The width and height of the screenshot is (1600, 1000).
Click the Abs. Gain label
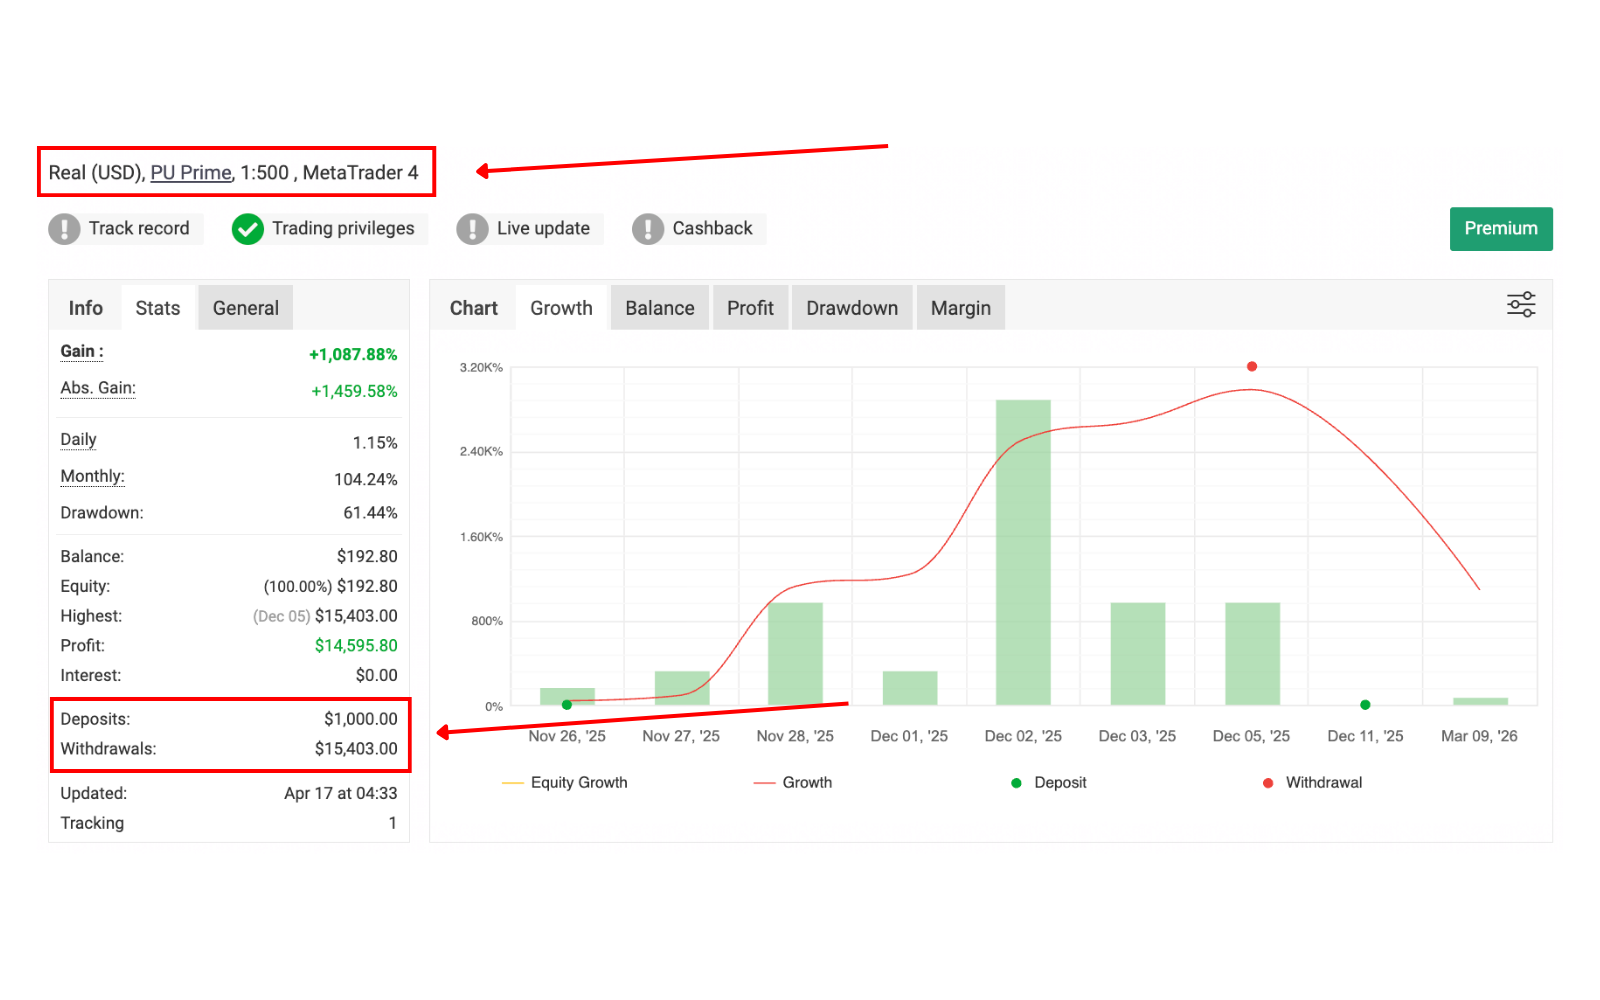click(98, 388)
